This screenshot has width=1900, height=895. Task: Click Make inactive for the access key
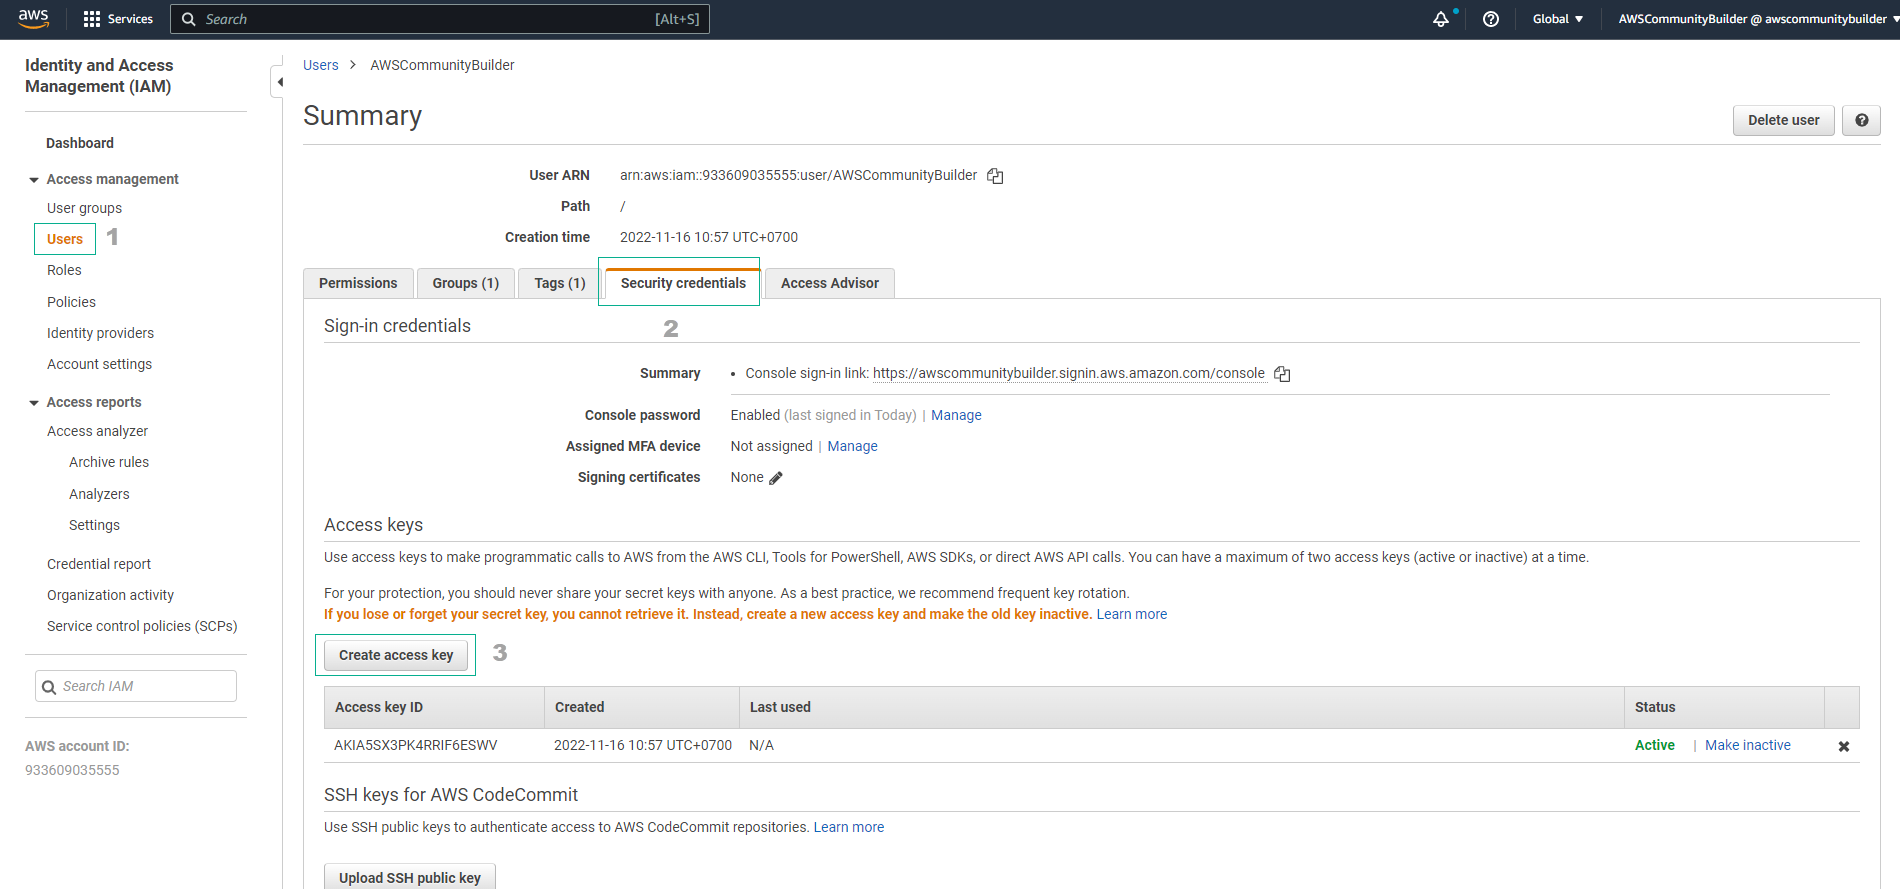click(1748, 745)
